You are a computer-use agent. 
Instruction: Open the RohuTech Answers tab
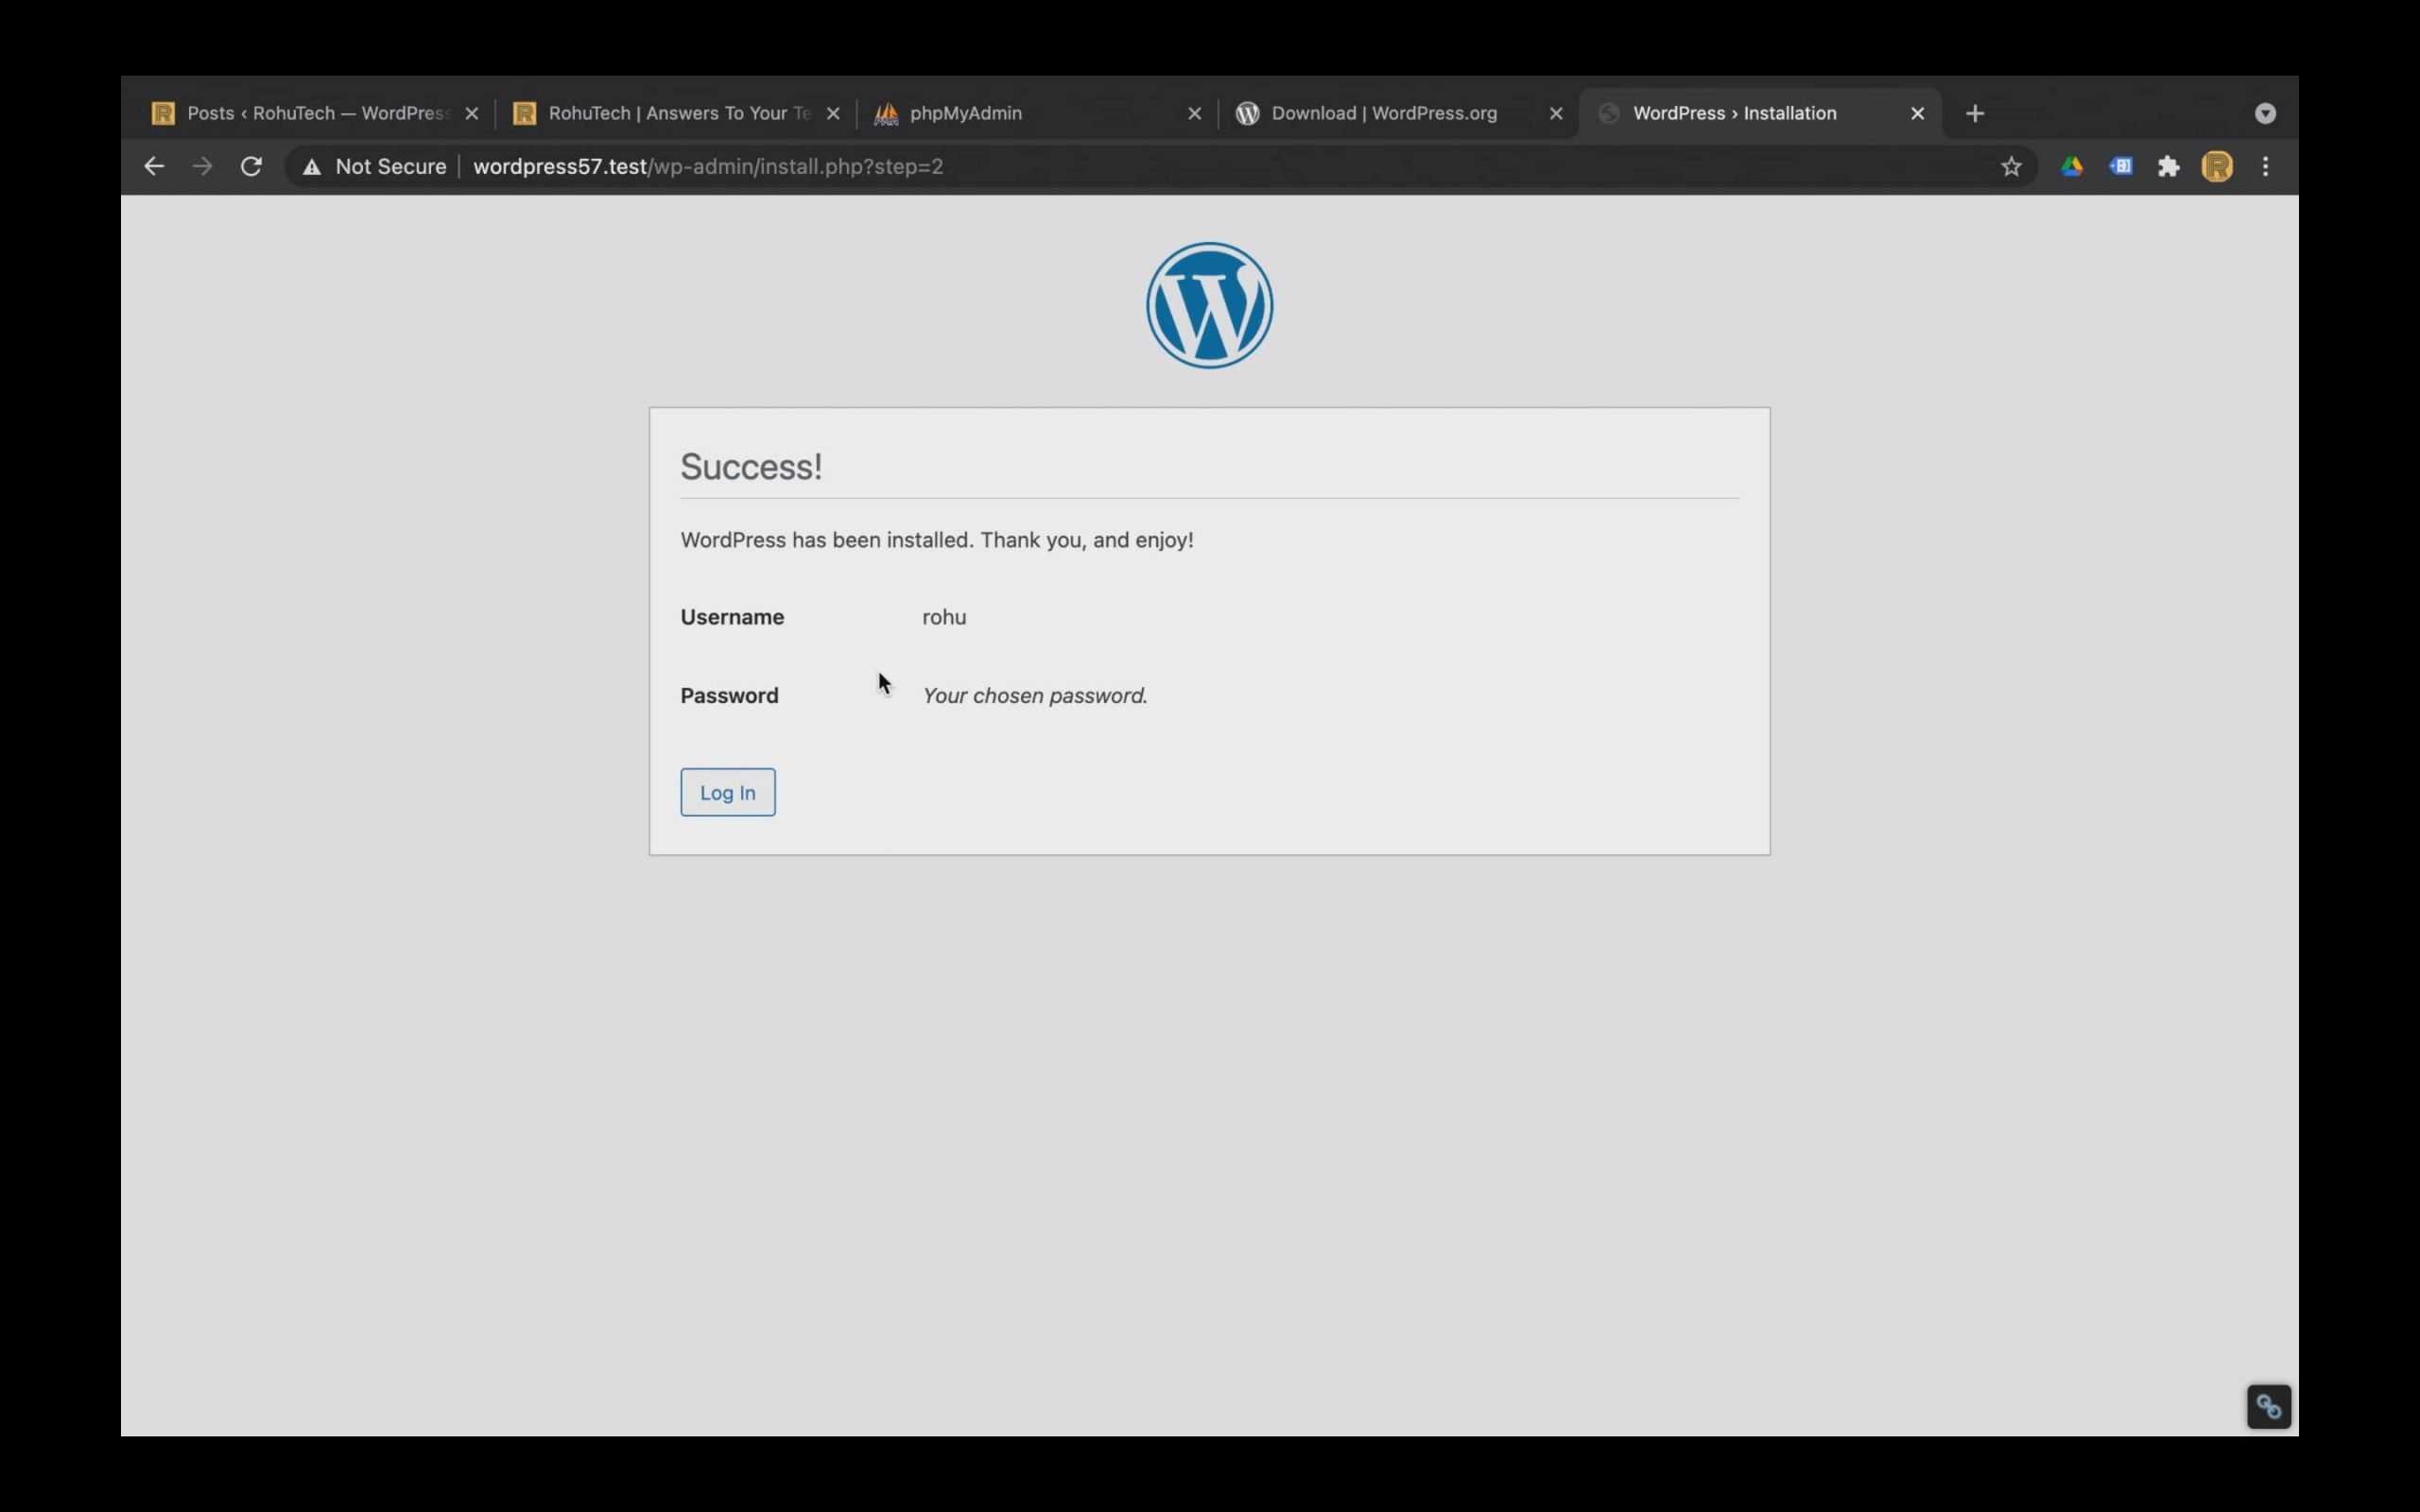click(x=676, y=112)
